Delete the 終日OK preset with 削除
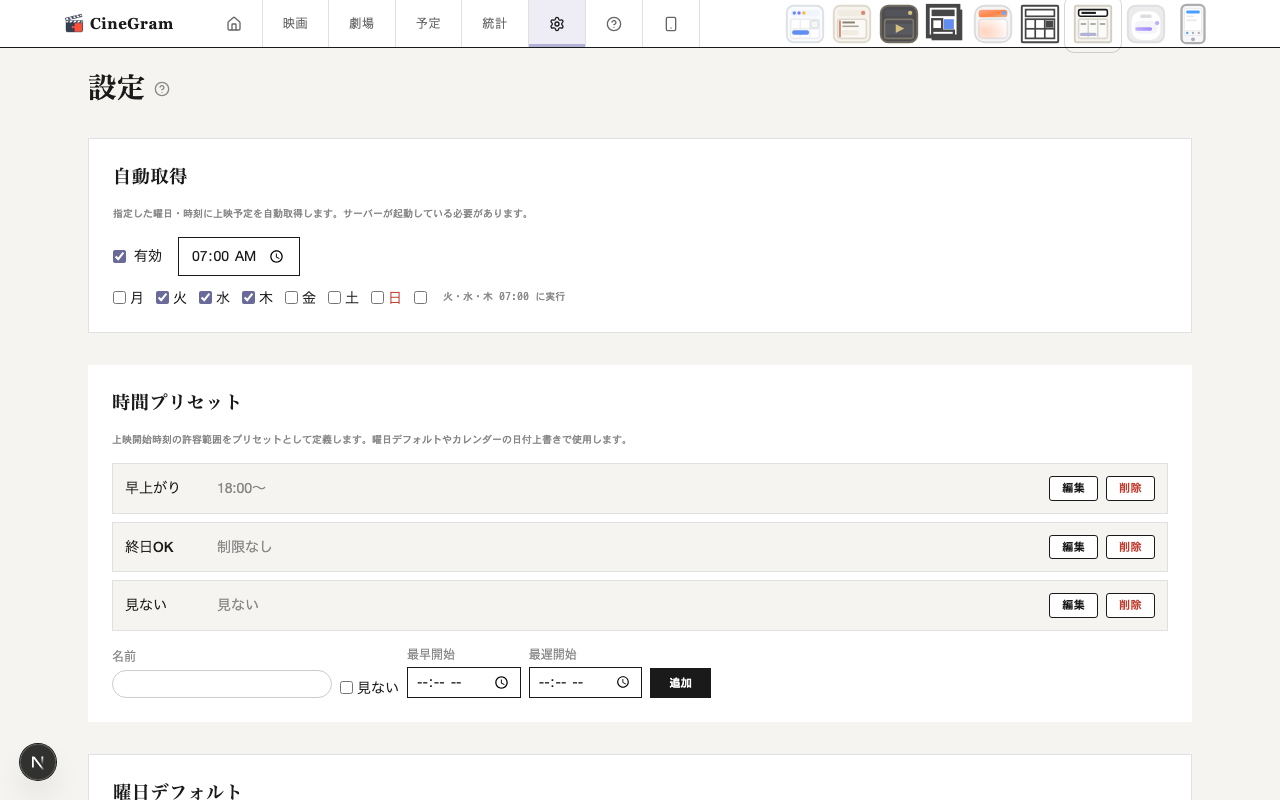This screenshot has height=800, width=1280. (x=1130, y=547)
